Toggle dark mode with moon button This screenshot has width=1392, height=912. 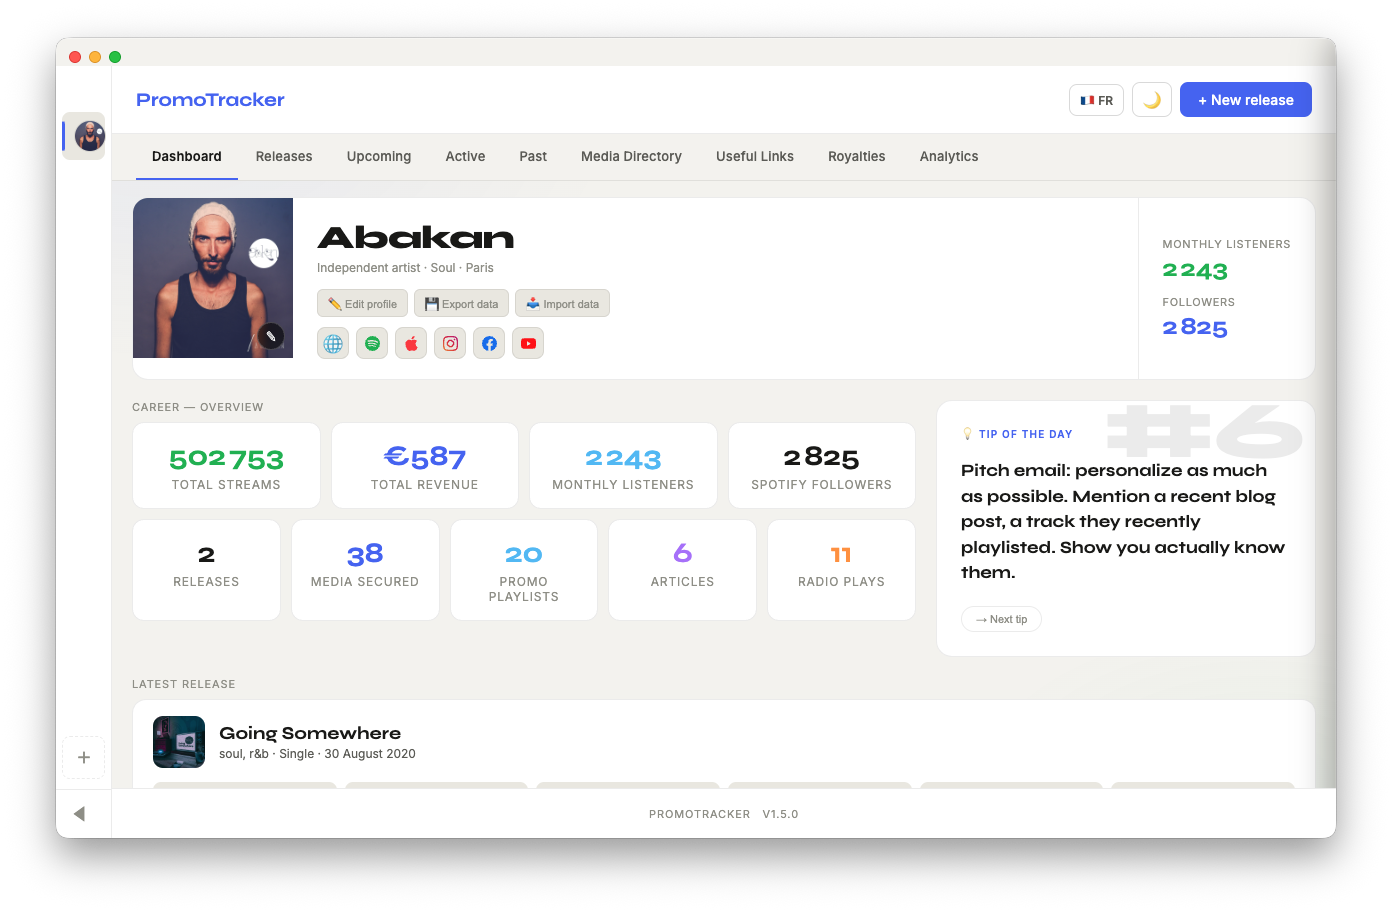(1152, 100)
